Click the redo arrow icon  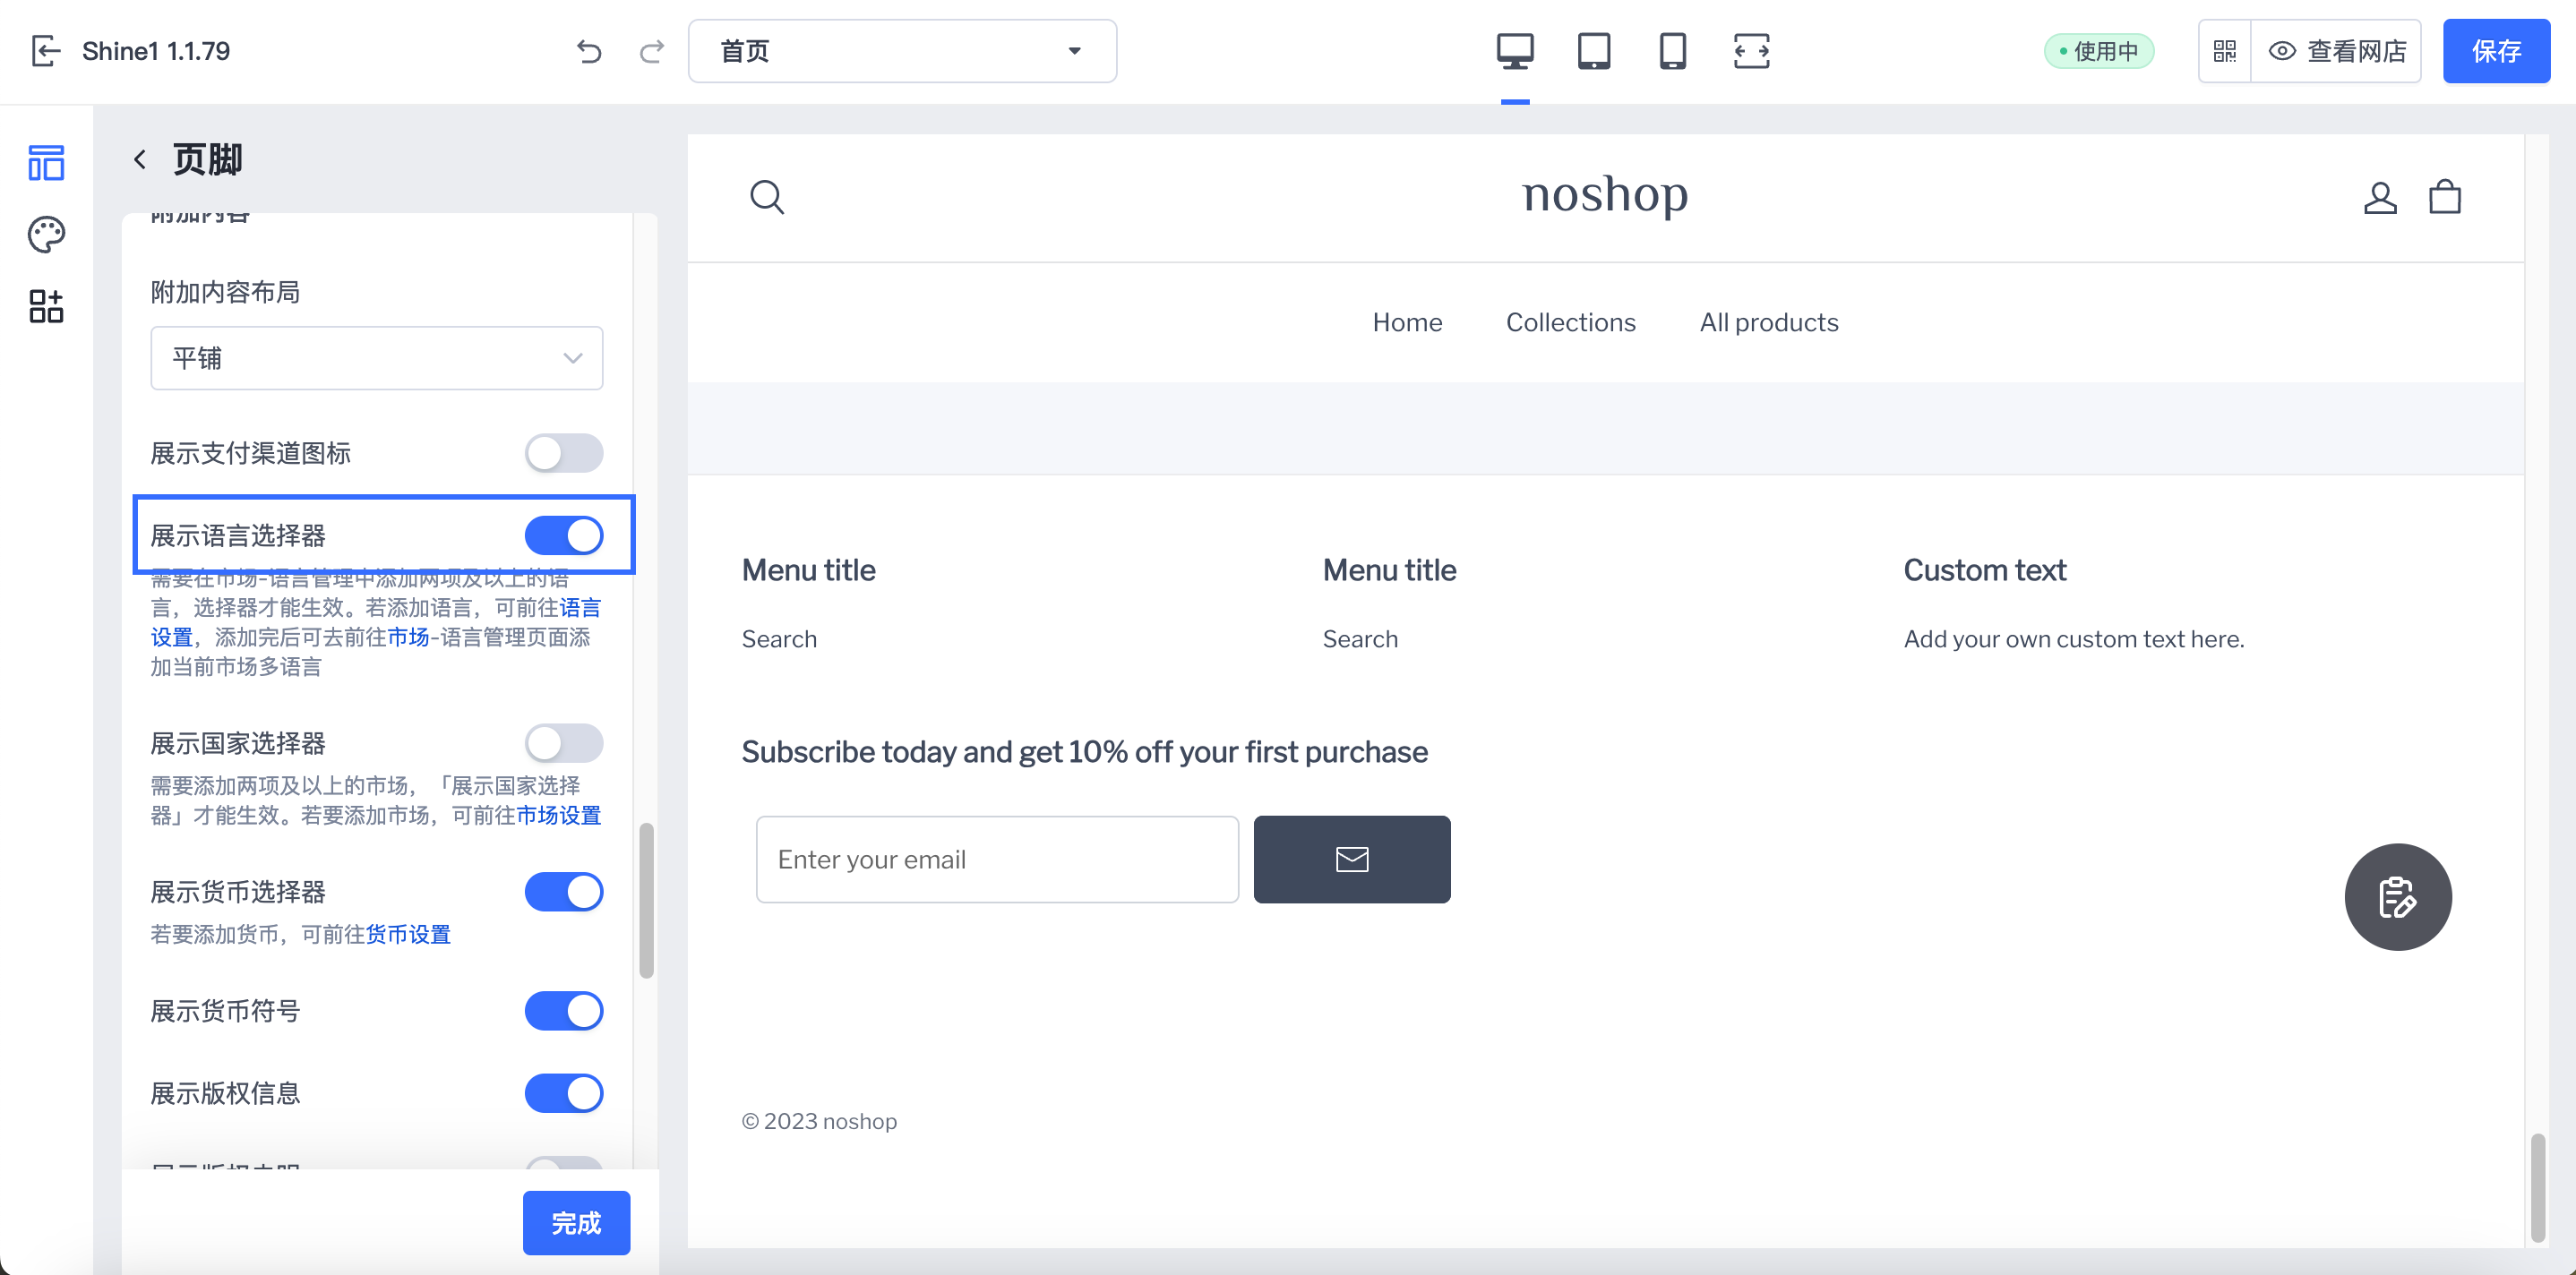(x=652, y=51)
